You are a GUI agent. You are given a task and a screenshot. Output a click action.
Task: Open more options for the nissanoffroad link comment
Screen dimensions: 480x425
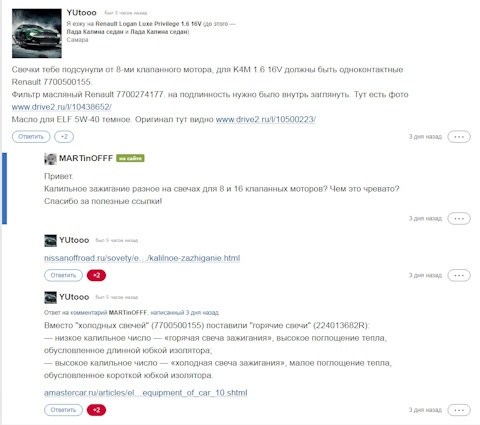pyautogui.click(x=459, y=275)
